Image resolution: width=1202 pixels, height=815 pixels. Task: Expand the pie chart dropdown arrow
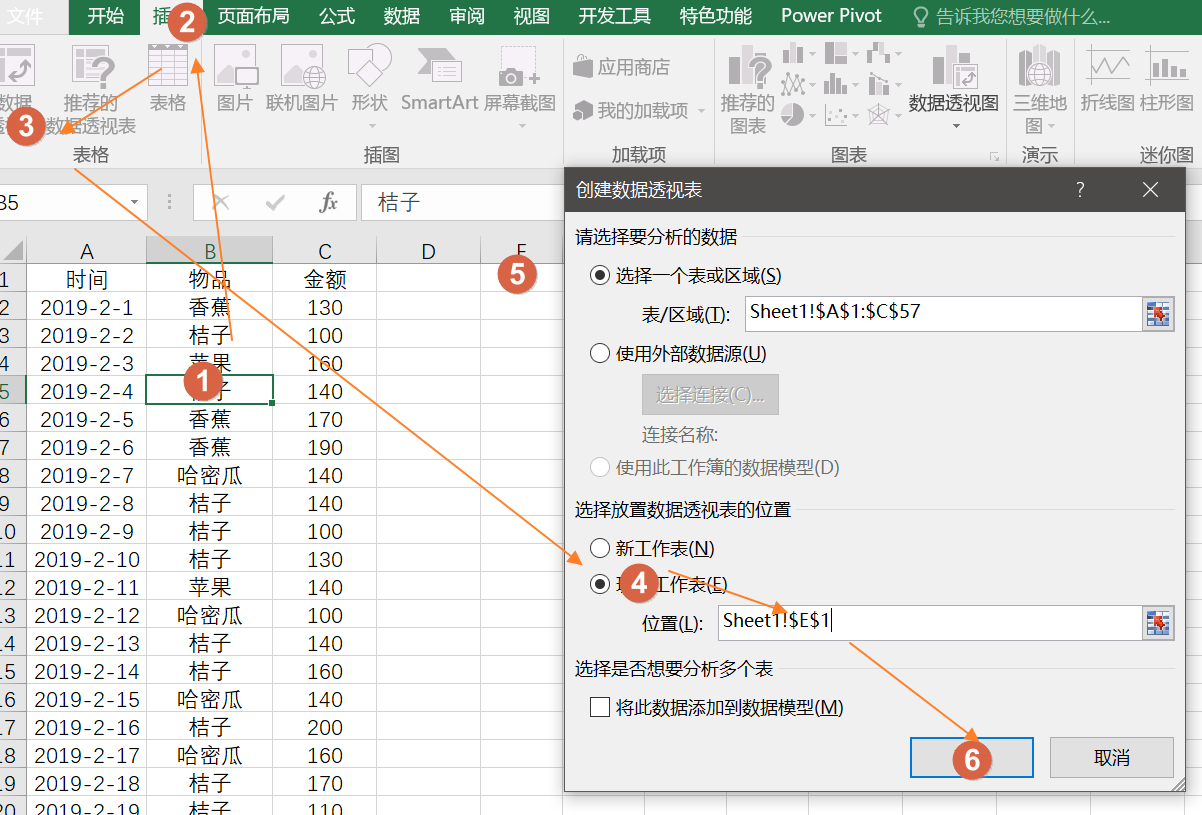coord(813,115)
